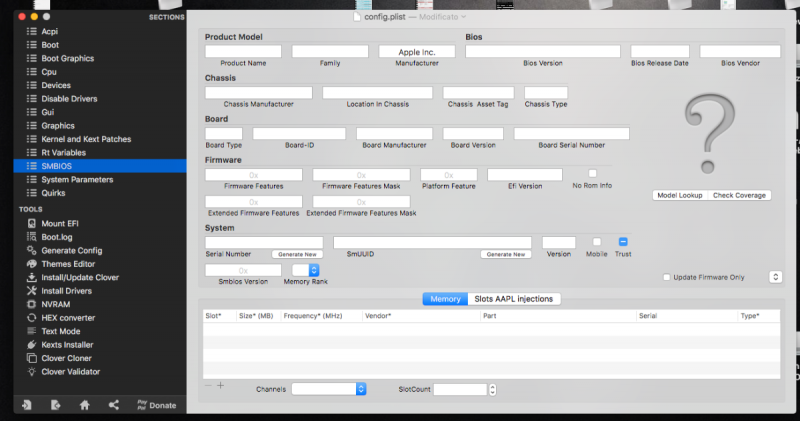Click the Model Lookup button
Viewport: 800px width, 421px height.
click(680, 195)
